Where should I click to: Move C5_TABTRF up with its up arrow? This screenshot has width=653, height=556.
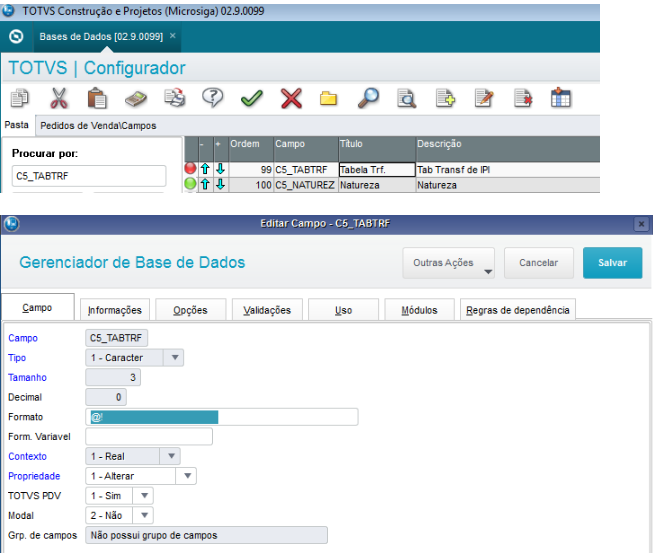pos(205,169)
